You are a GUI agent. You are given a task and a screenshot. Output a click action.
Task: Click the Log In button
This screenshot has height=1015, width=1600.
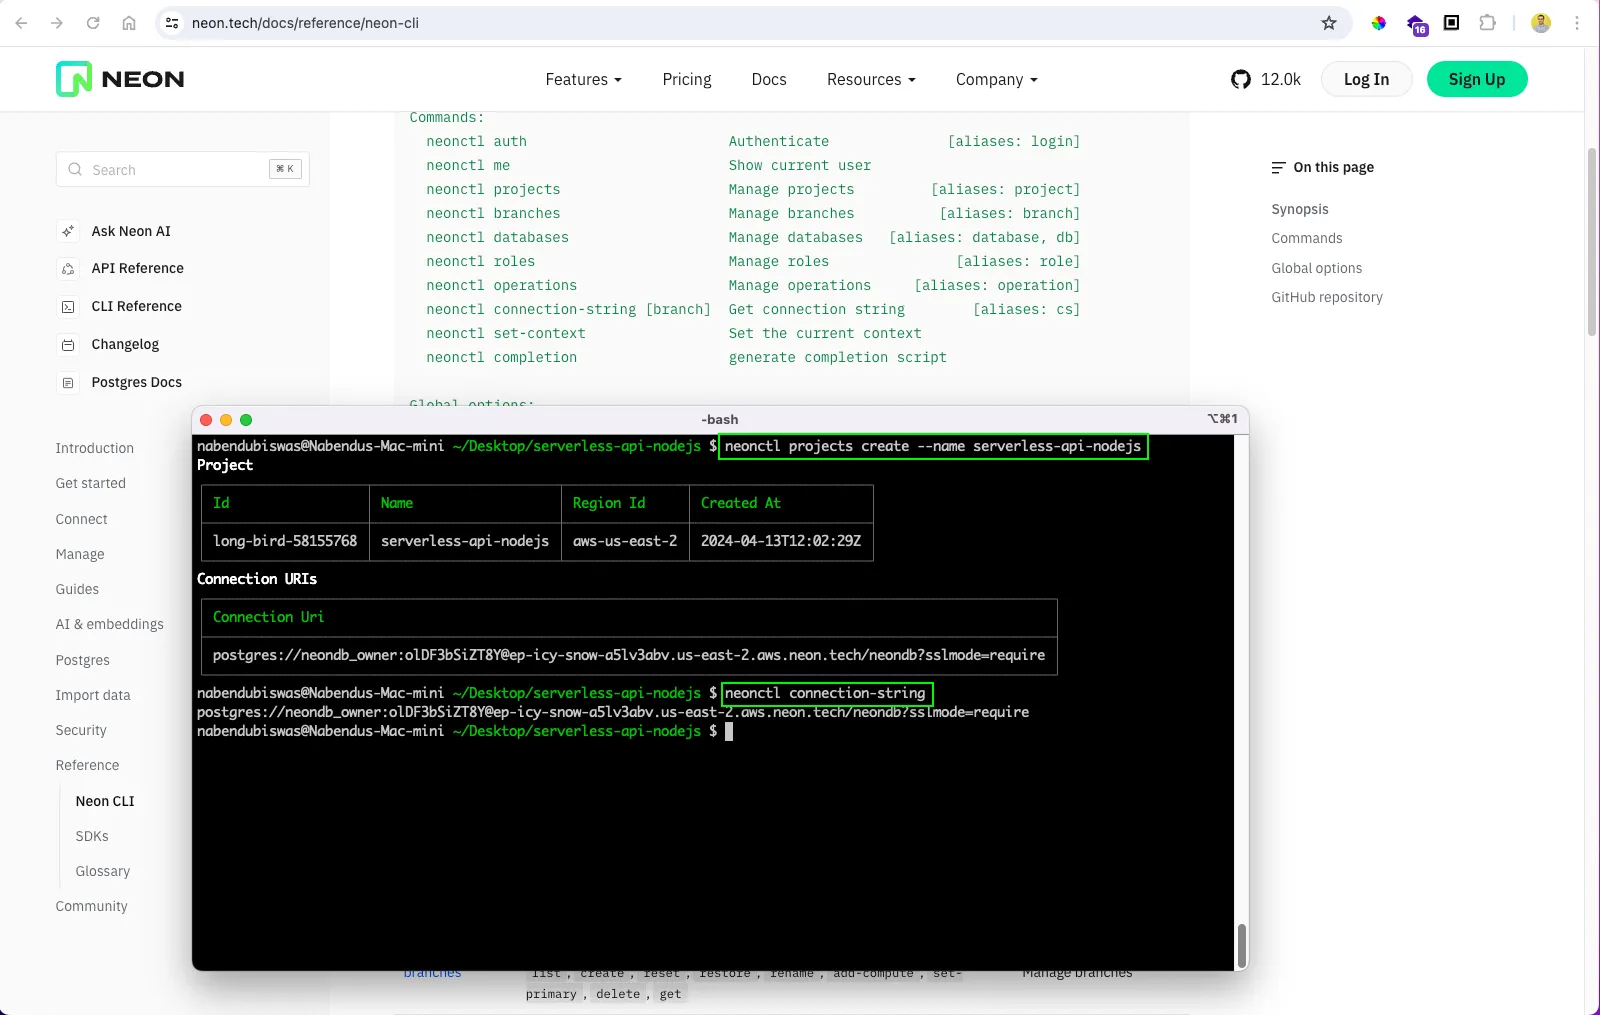coord(1366,79)
